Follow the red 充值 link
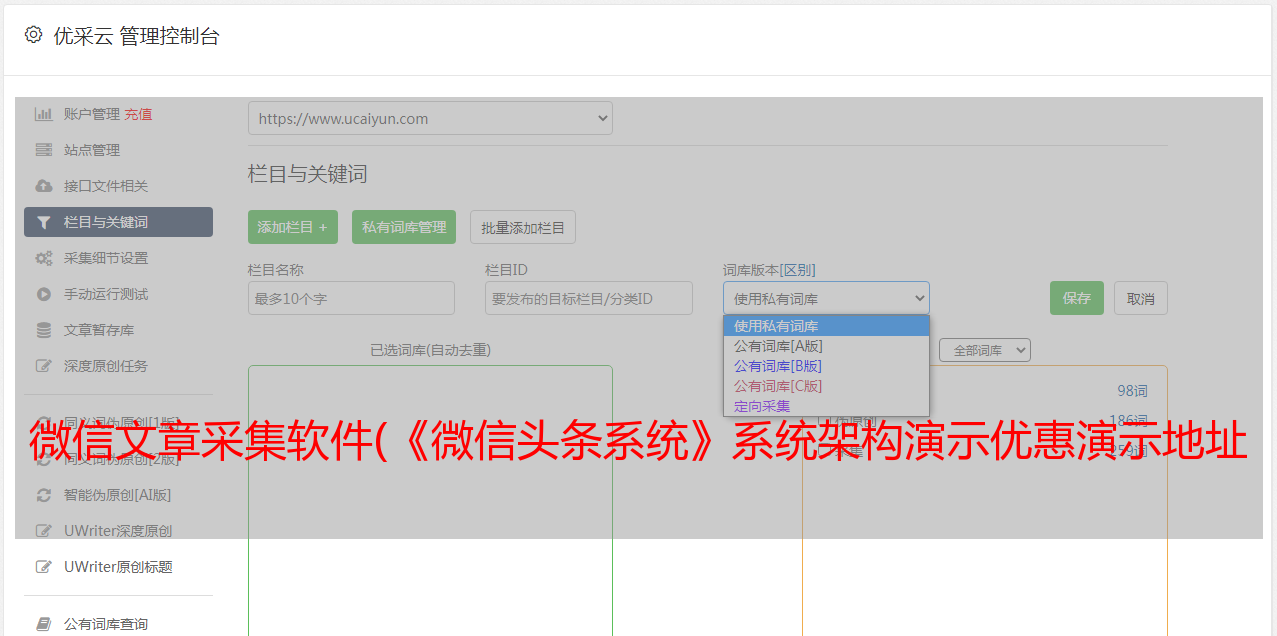 tap(138, 114)
